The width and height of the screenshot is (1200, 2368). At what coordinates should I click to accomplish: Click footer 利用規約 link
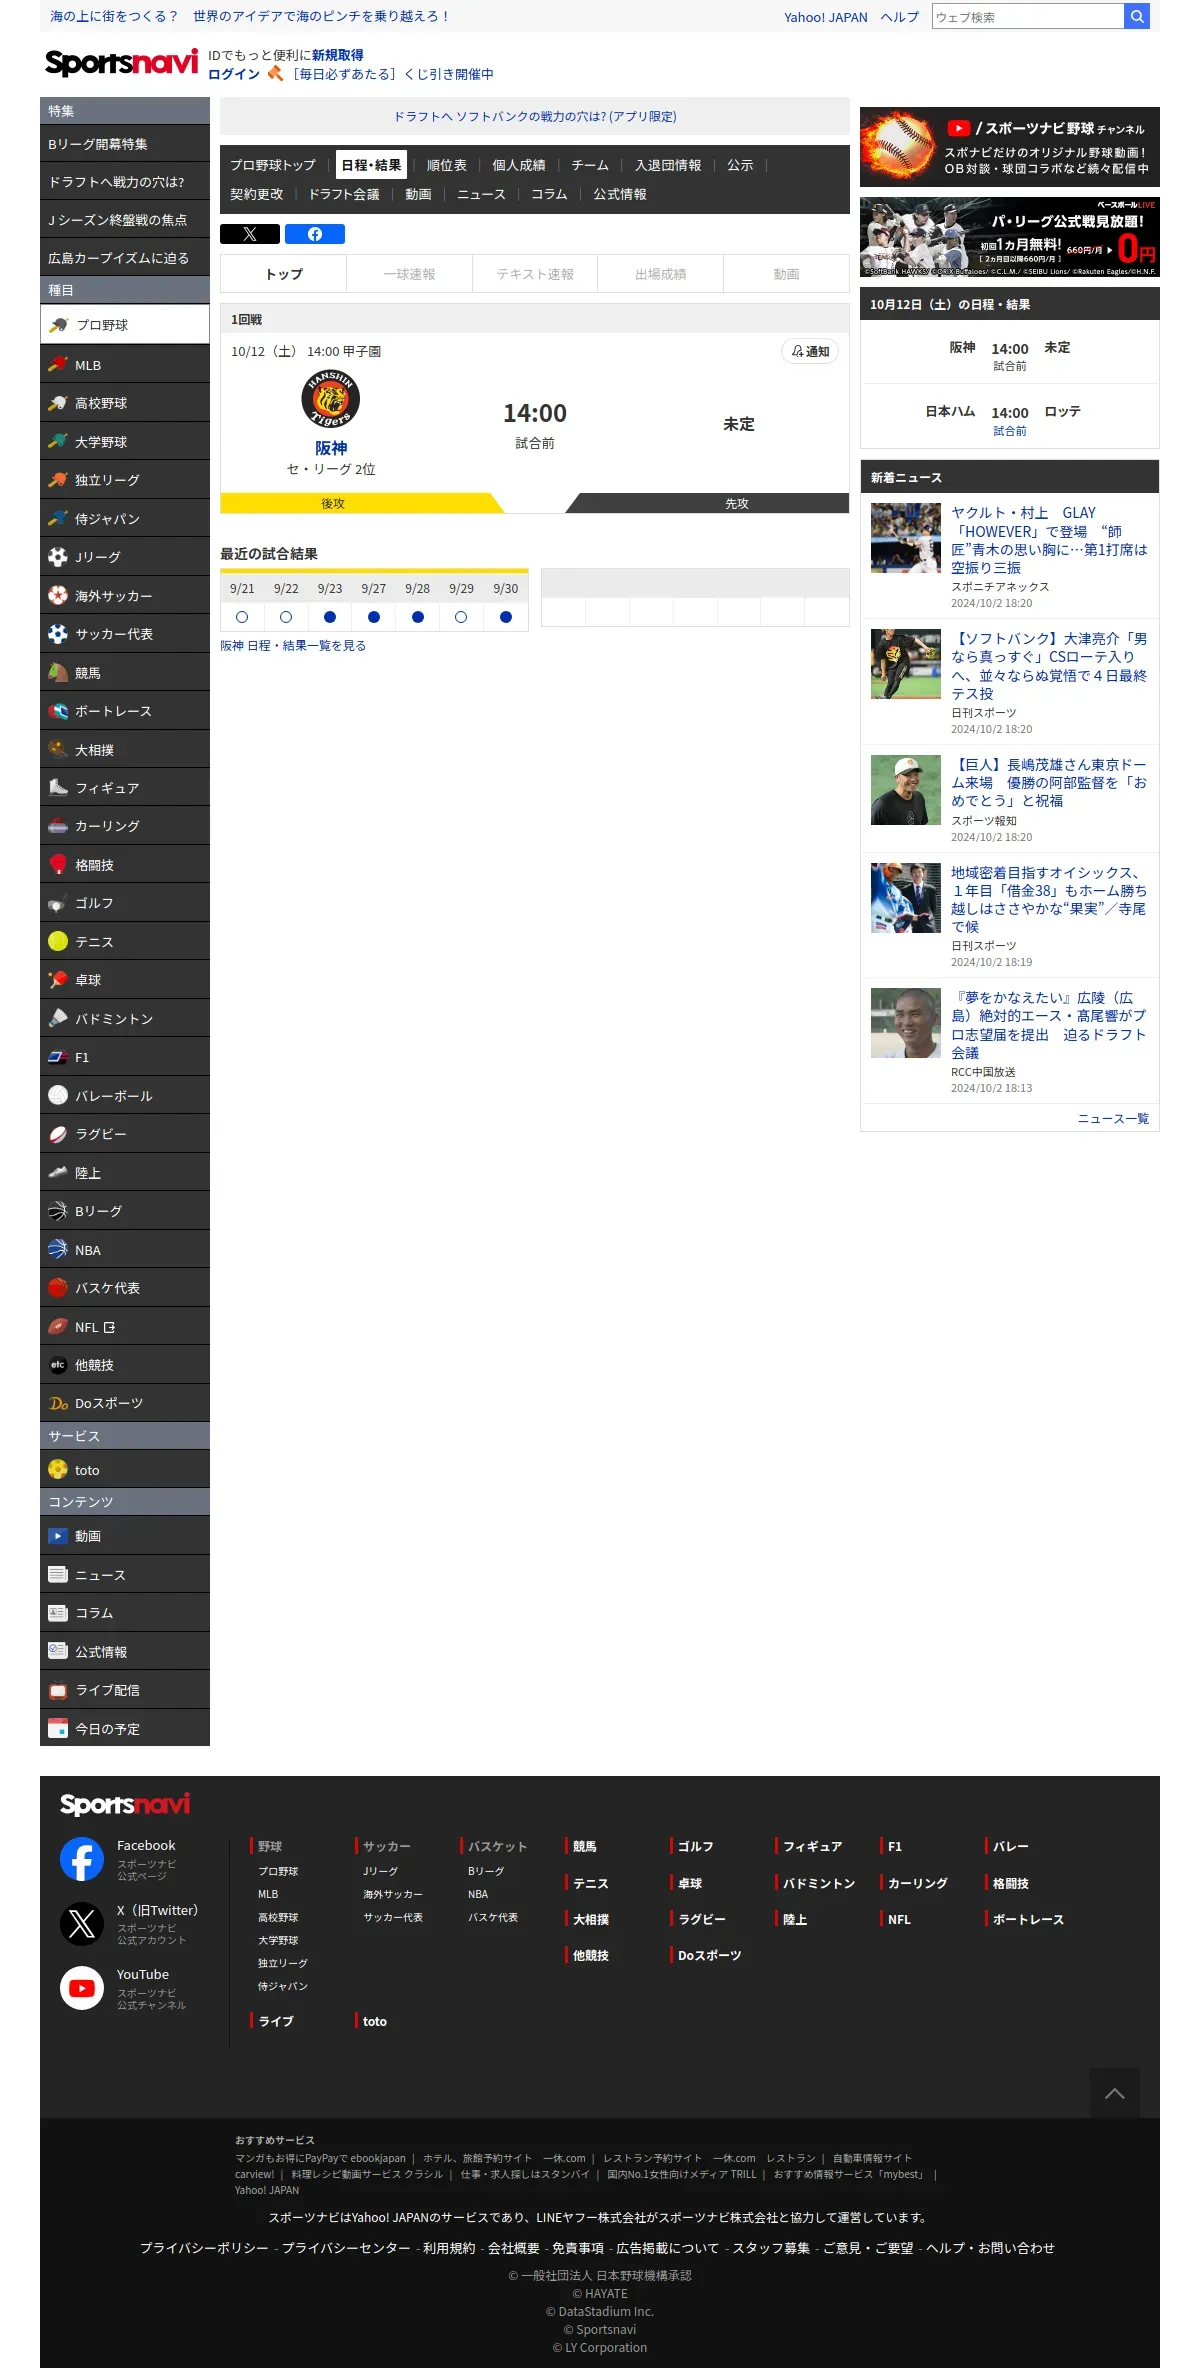(x=449, y=2247)
